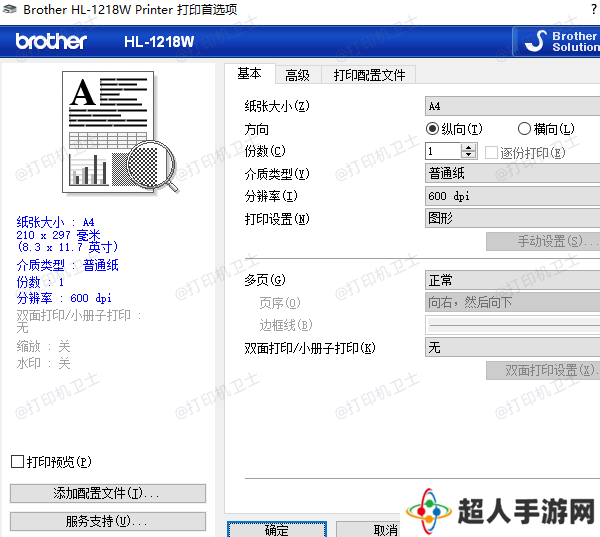Viewport: 600px width, 537px height.
Task: Increase copies with the up spinner arrow
Action: (468, 147)
